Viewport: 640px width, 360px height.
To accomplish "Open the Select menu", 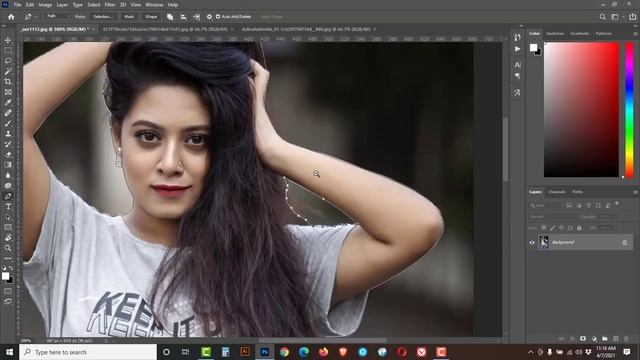I will point(93,5).
